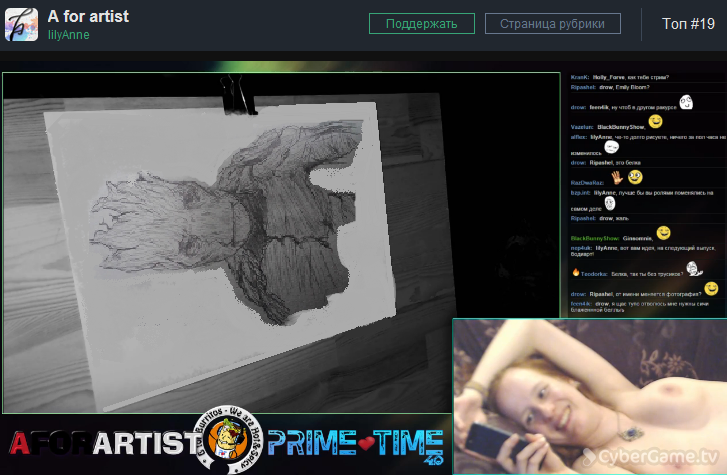Click the round Burritos badge logo

pos(229,439)
